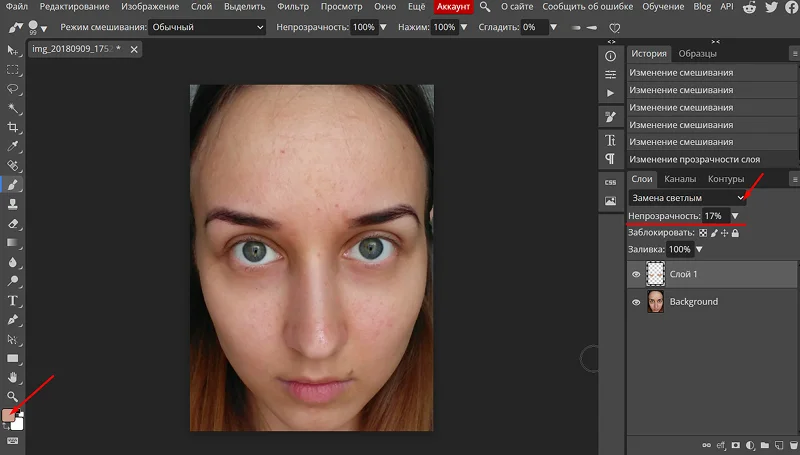The height and width of the screenshot is (455, 800).
Task: Expand layer Непрозрачность 17% arrow
Action: 735,216
